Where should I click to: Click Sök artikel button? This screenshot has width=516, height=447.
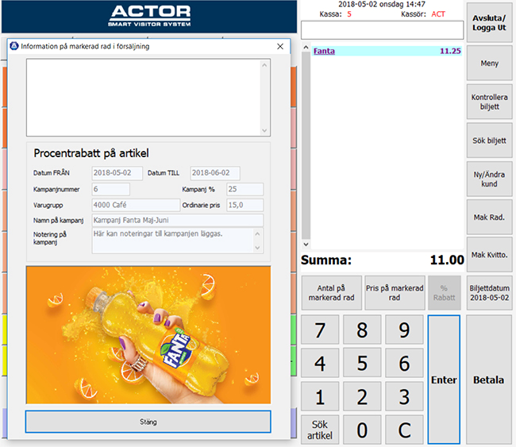pos(320,430)
